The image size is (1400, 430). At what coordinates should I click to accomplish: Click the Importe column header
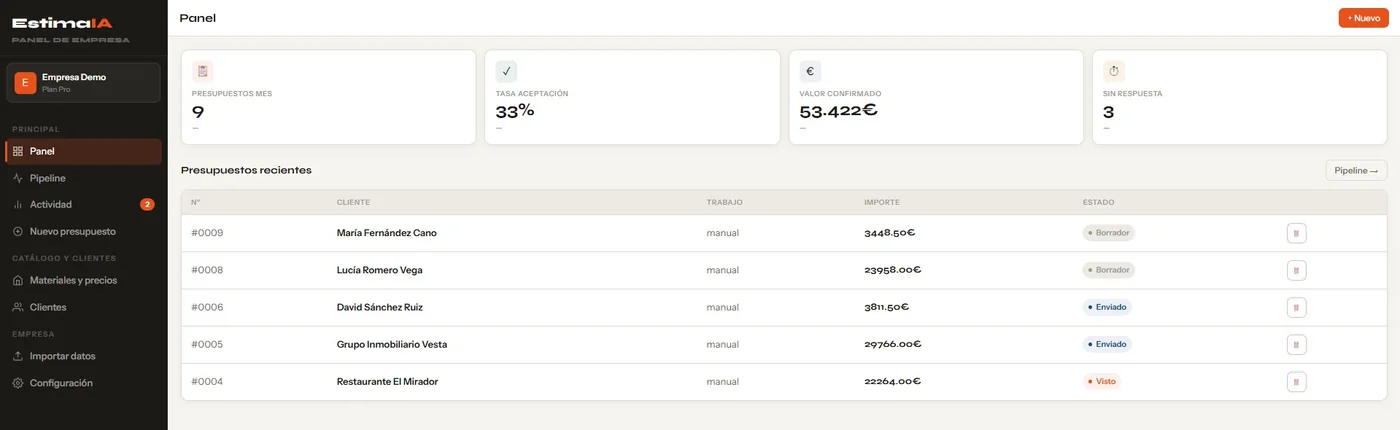pyautogui.click(x=882, y=202)
